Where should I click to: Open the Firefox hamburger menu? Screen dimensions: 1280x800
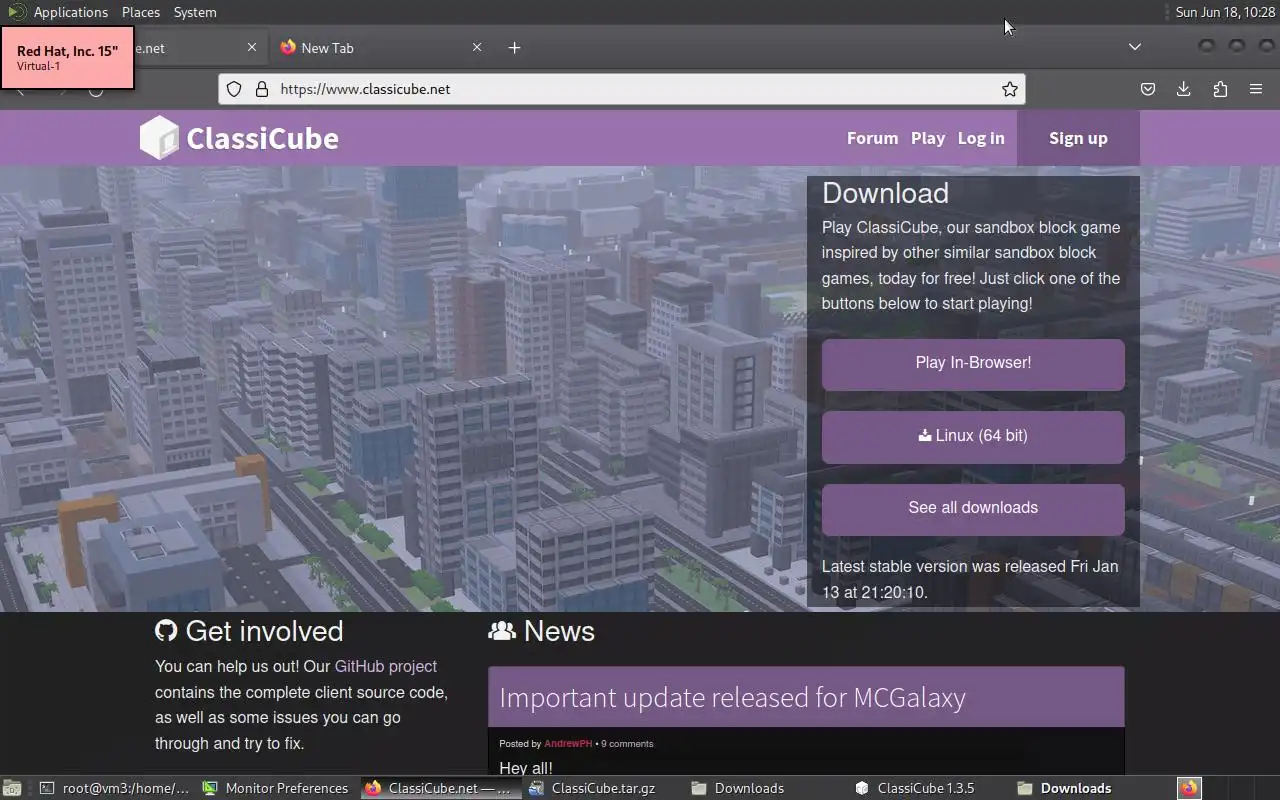[x=1256, y=89]
